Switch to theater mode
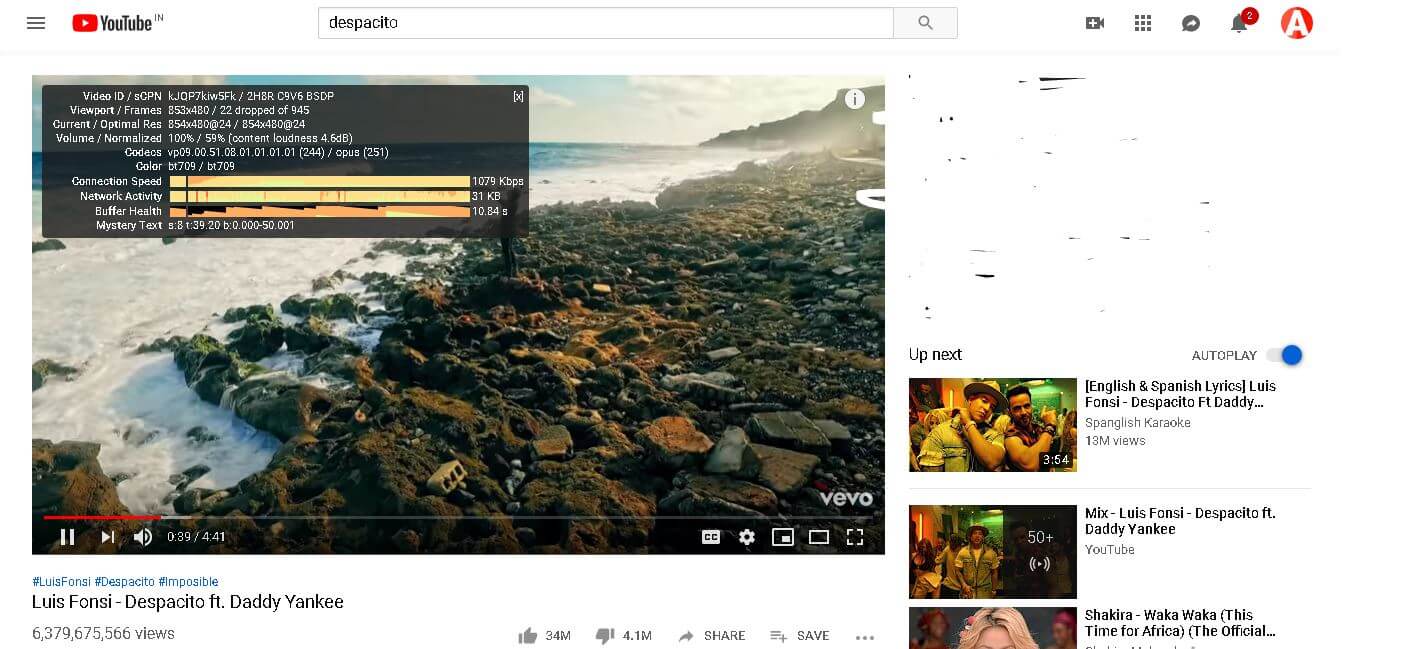 click(819, 537)
